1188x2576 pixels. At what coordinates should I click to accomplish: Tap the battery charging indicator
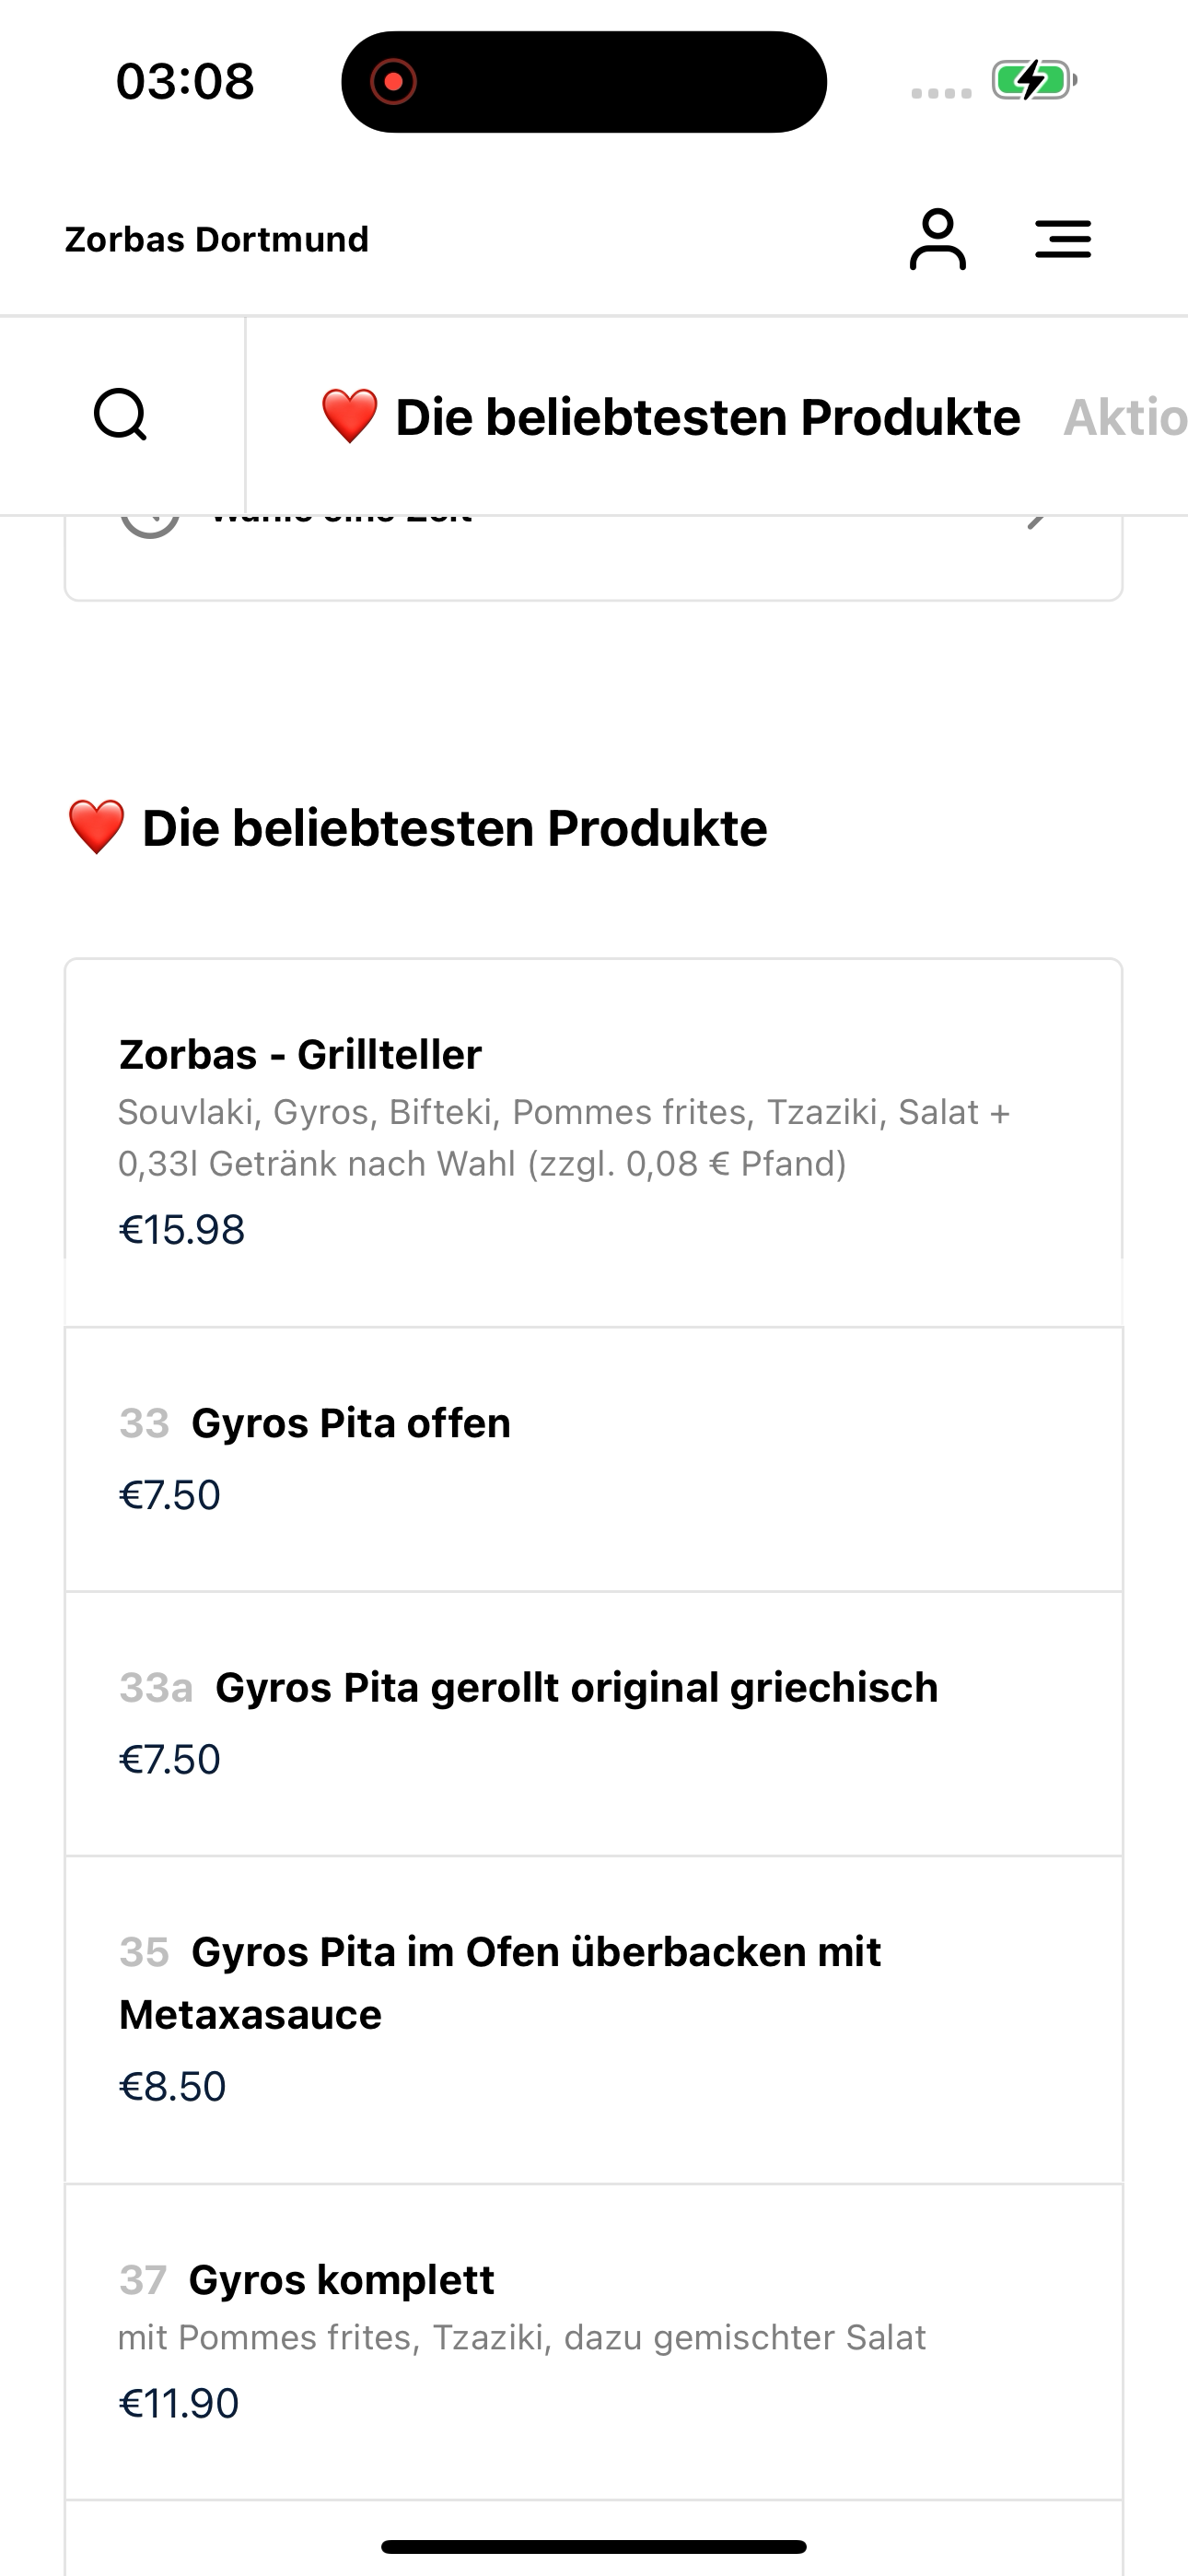[x=1032, y=80]
